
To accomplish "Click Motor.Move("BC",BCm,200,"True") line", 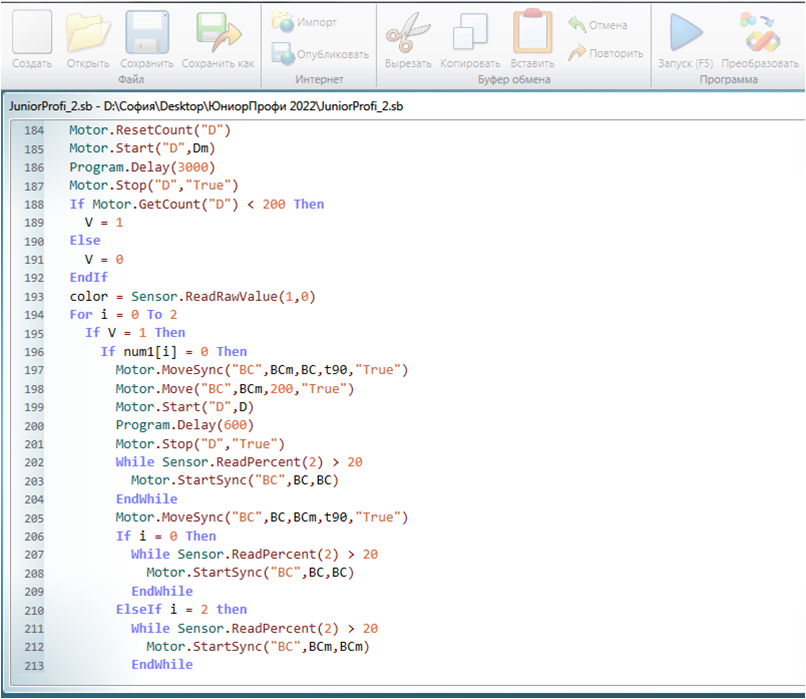I will coord(235,389).
